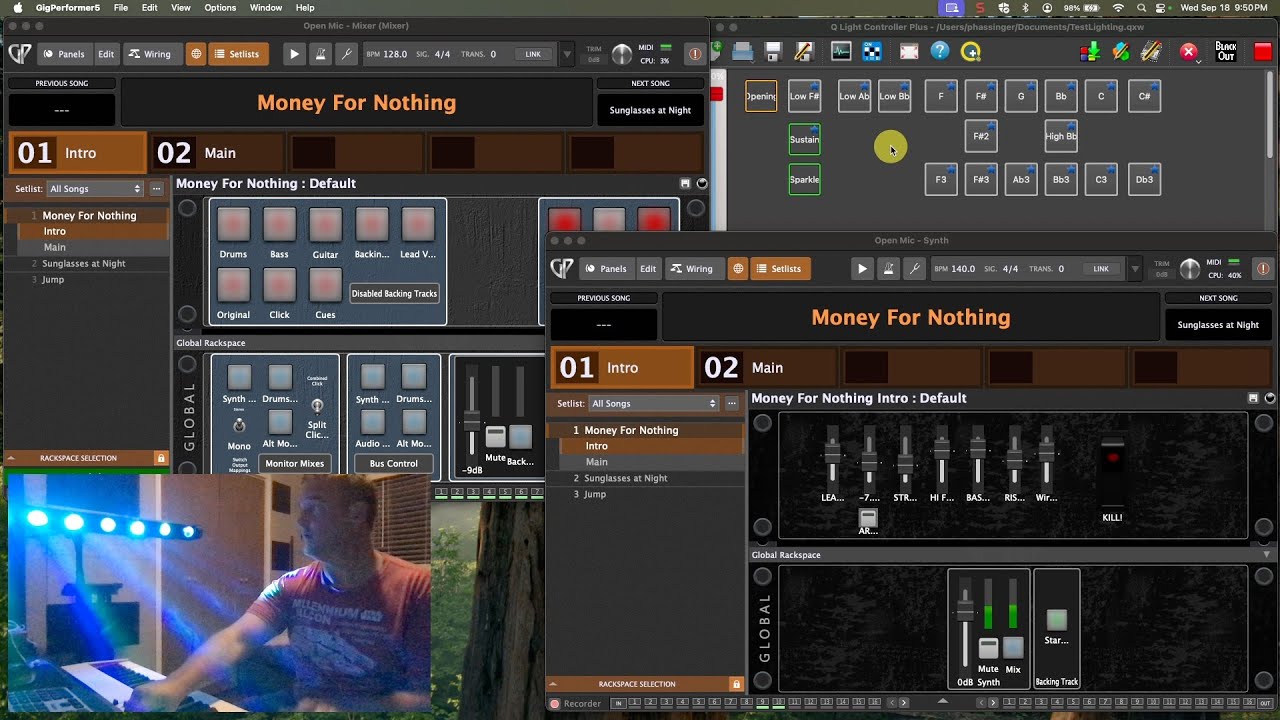
Task: Open the DMX monitor in QLC+
Action: point(841,51)
